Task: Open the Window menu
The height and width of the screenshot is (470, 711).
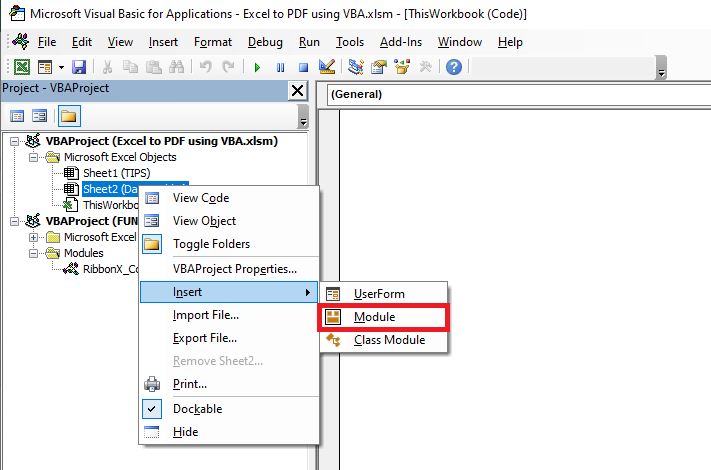Action: pos(460,42)
